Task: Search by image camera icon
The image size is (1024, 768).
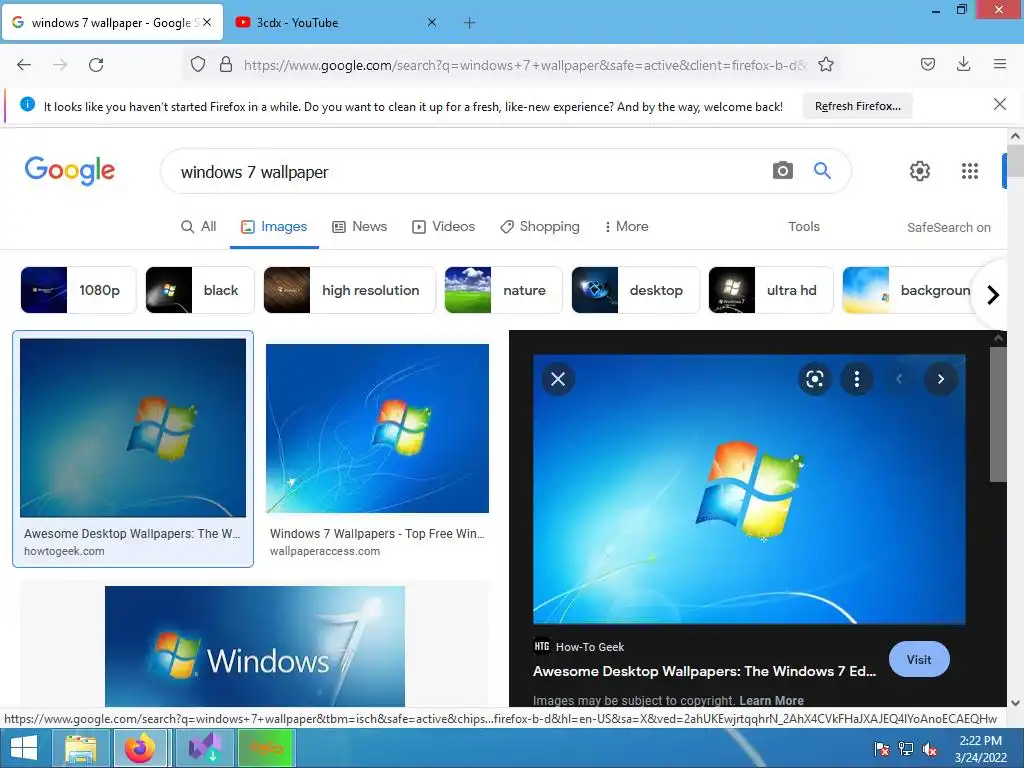Action: tap(782, 170)
